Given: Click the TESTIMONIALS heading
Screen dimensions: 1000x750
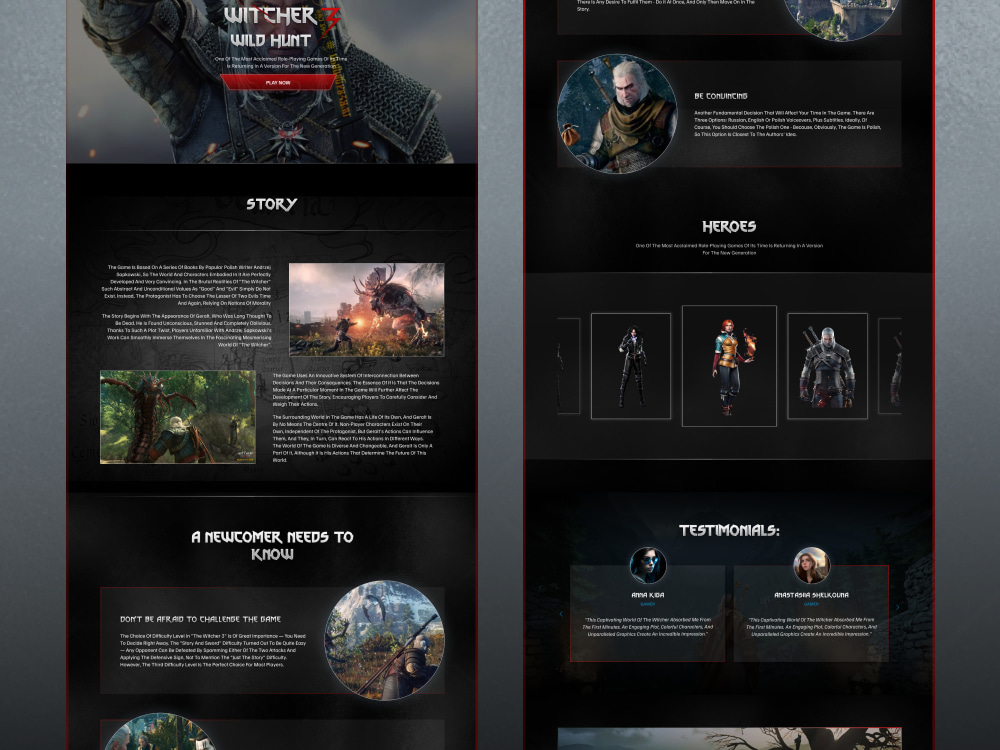Looking at the screenshot, I should point(729,531).
